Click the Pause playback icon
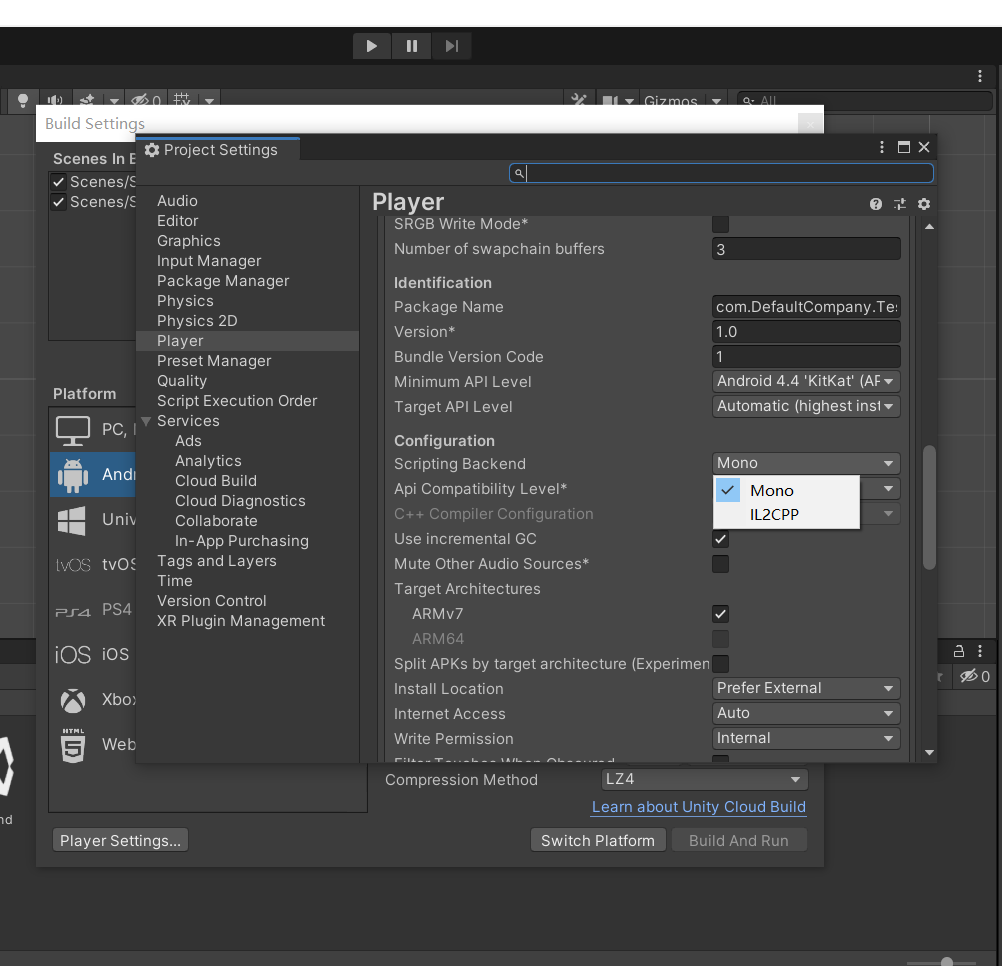Image resolution: width=1002 pixels, height=966 pixels. click(411, 46)
